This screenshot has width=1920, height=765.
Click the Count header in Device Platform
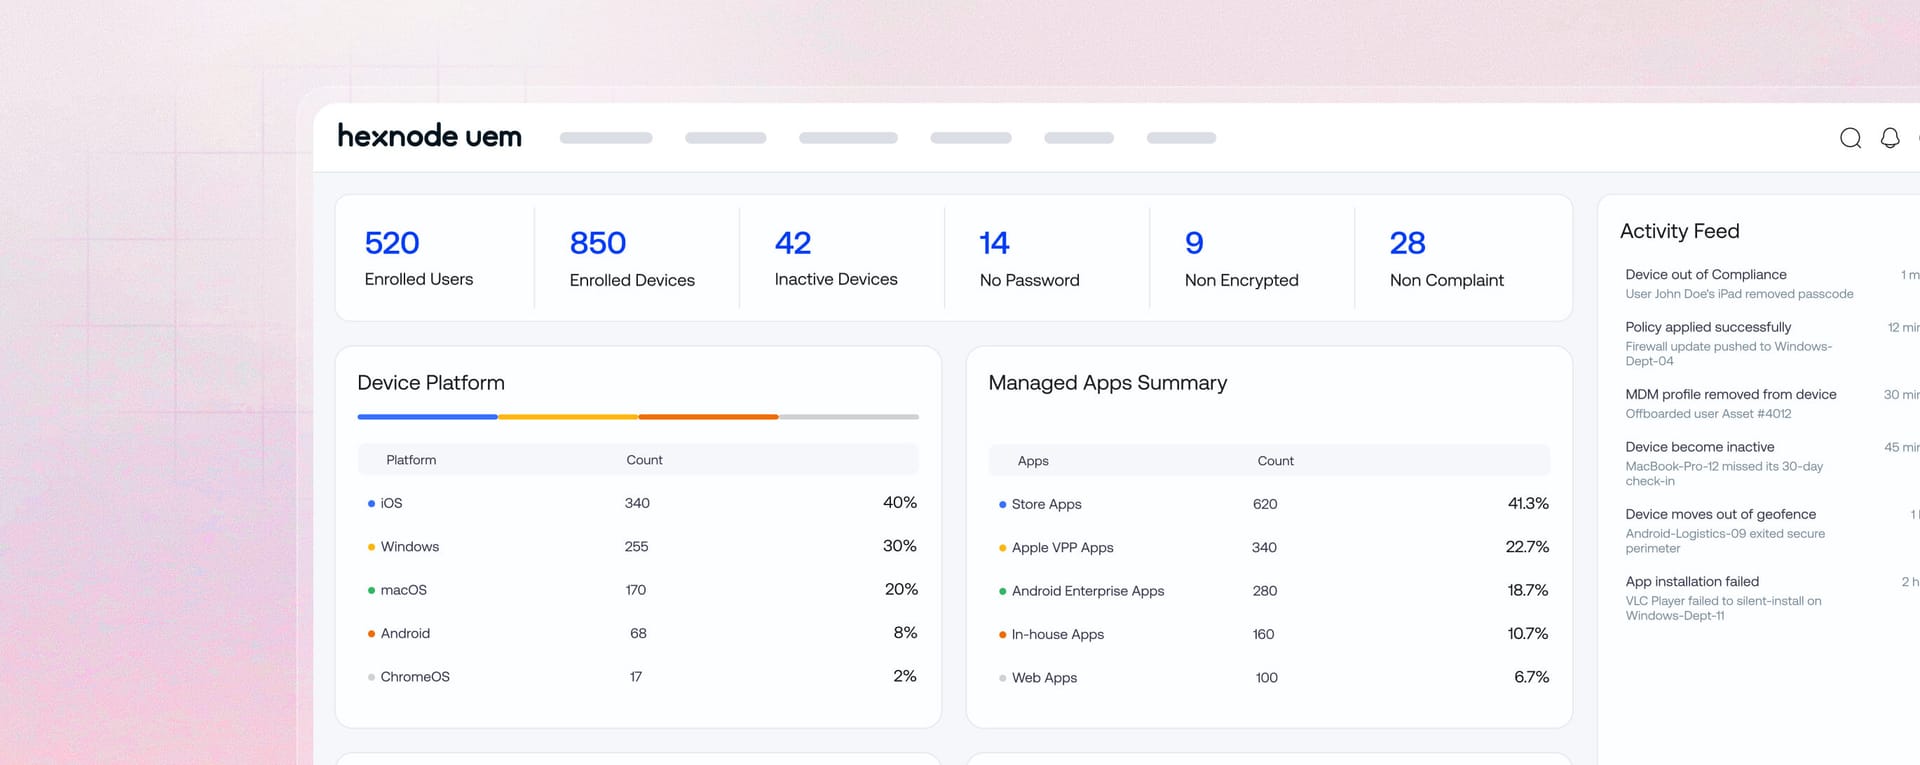(644, 460)
